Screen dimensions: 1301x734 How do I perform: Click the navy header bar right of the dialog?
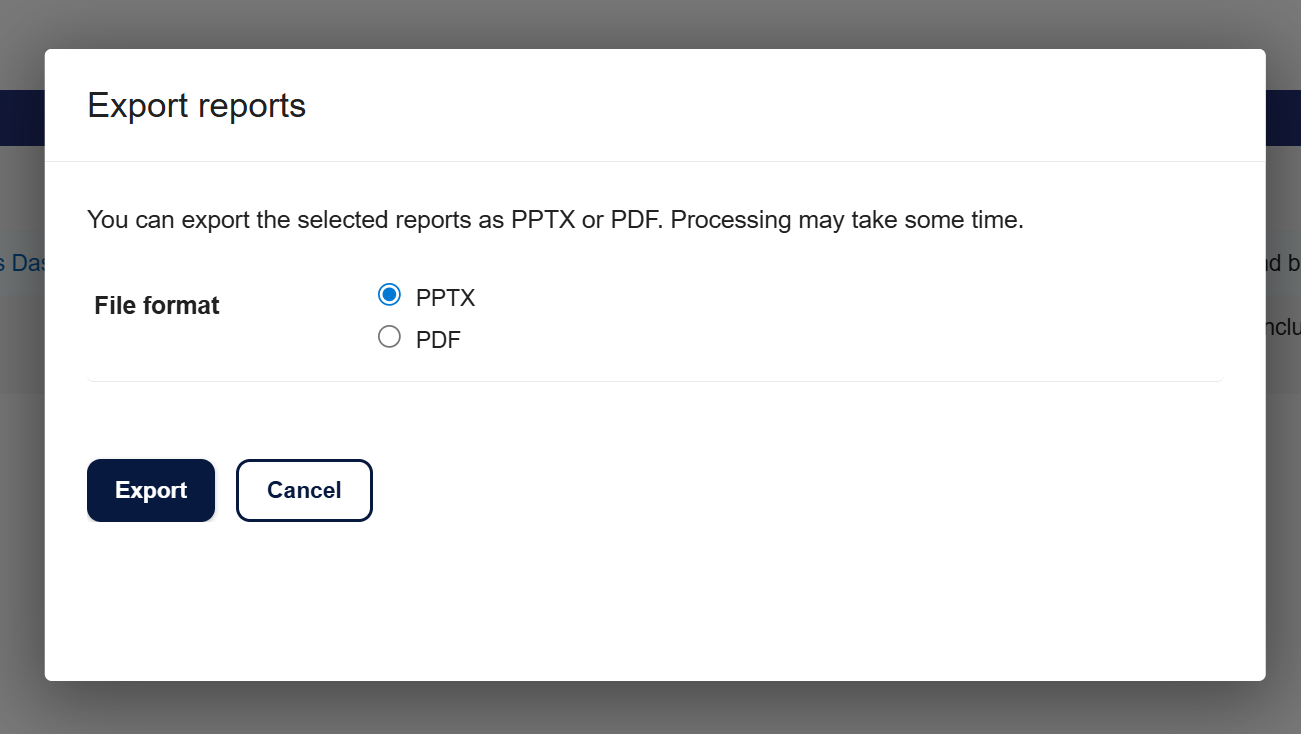(1283, 118)
